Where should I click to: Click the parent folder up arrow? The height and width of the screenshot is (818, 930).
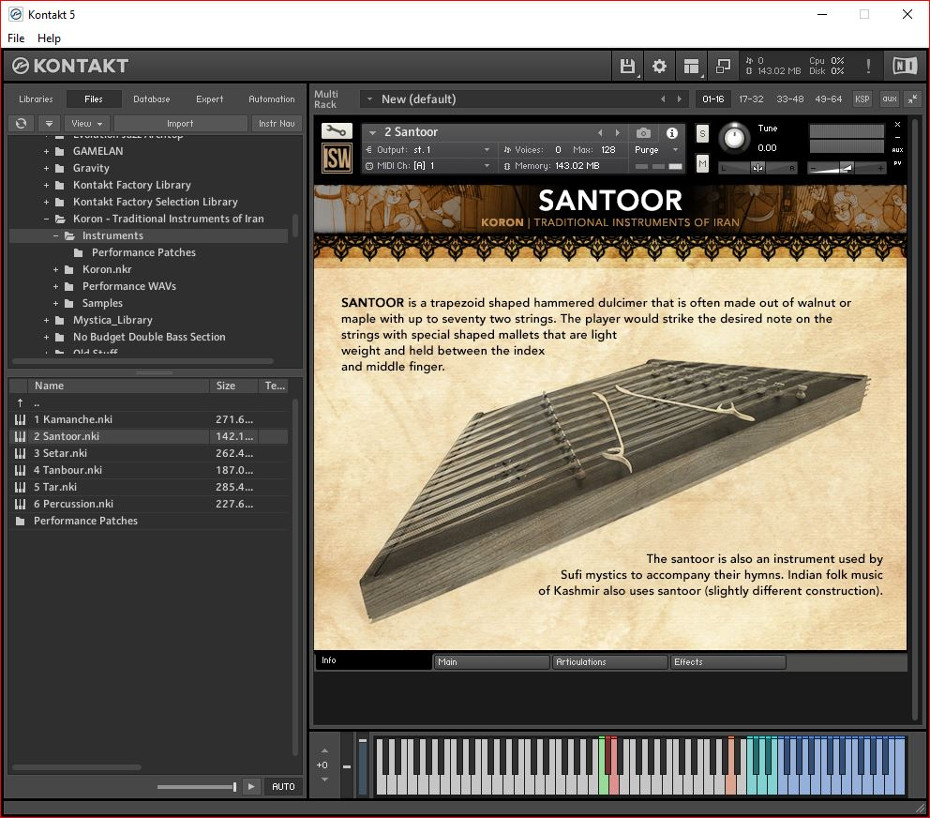pyautogui.click(x=20, y=403)
